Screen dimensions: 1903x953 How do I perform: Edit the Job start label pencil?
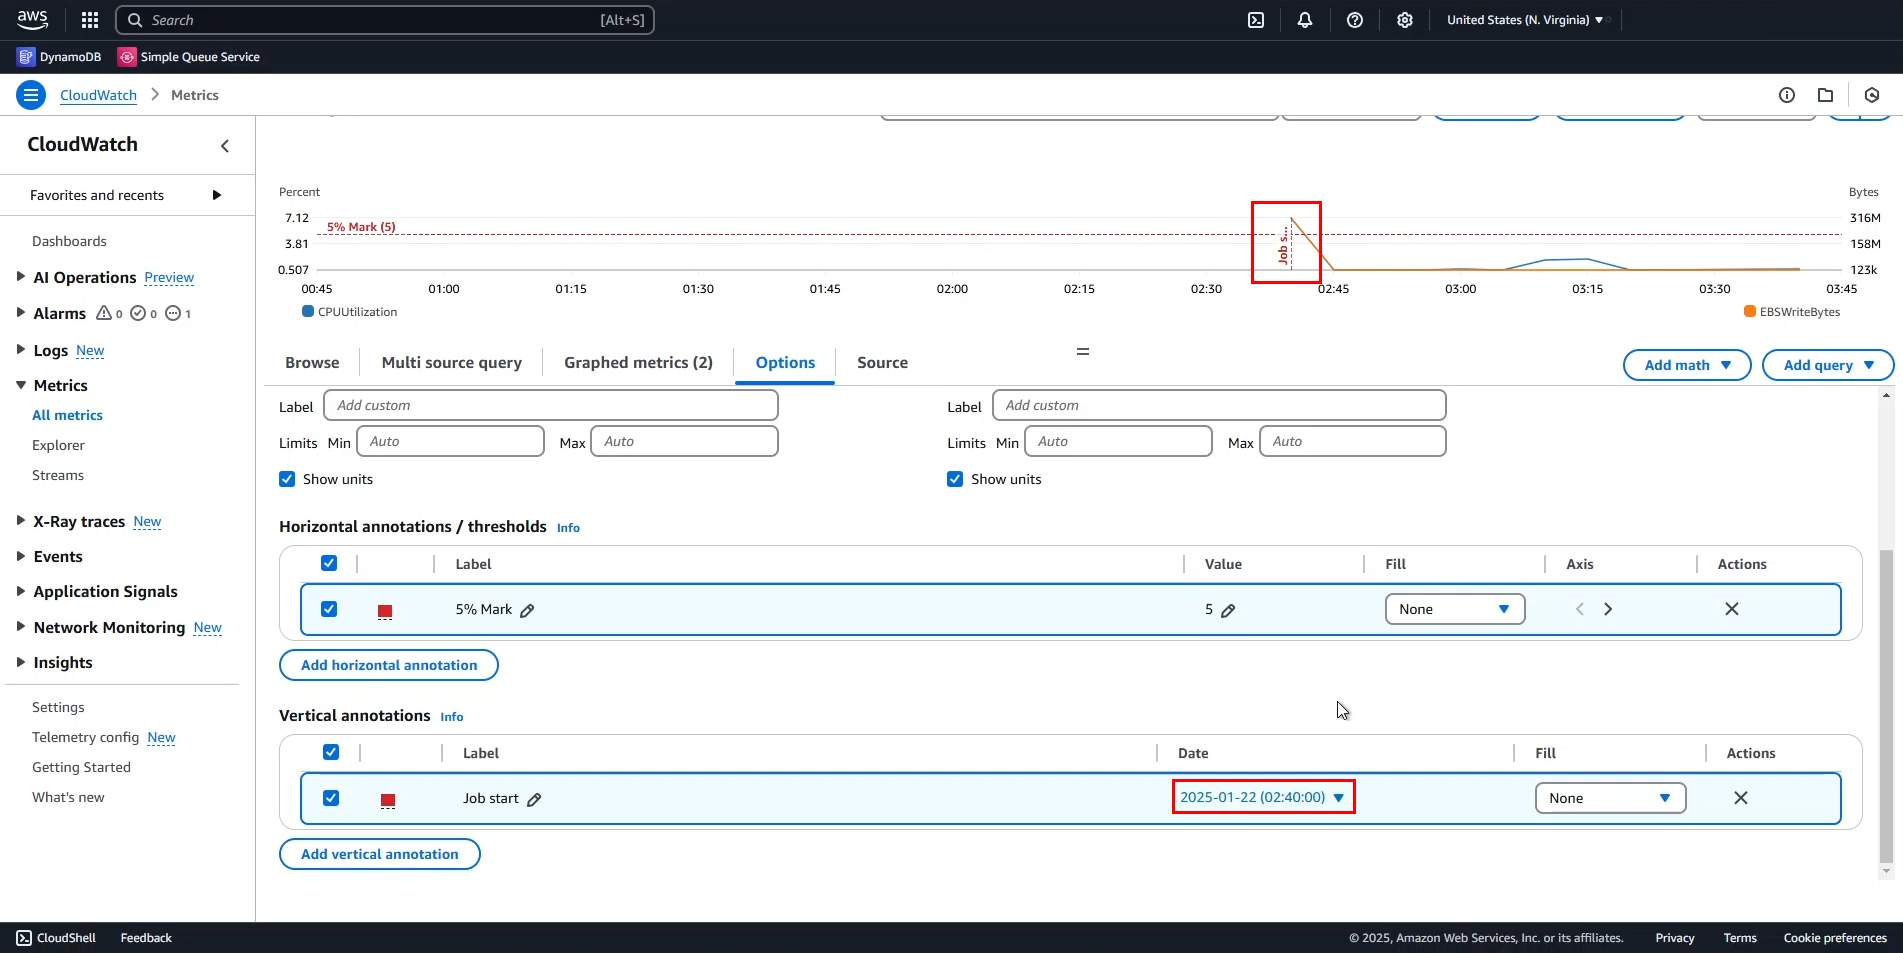coord(535,799)
